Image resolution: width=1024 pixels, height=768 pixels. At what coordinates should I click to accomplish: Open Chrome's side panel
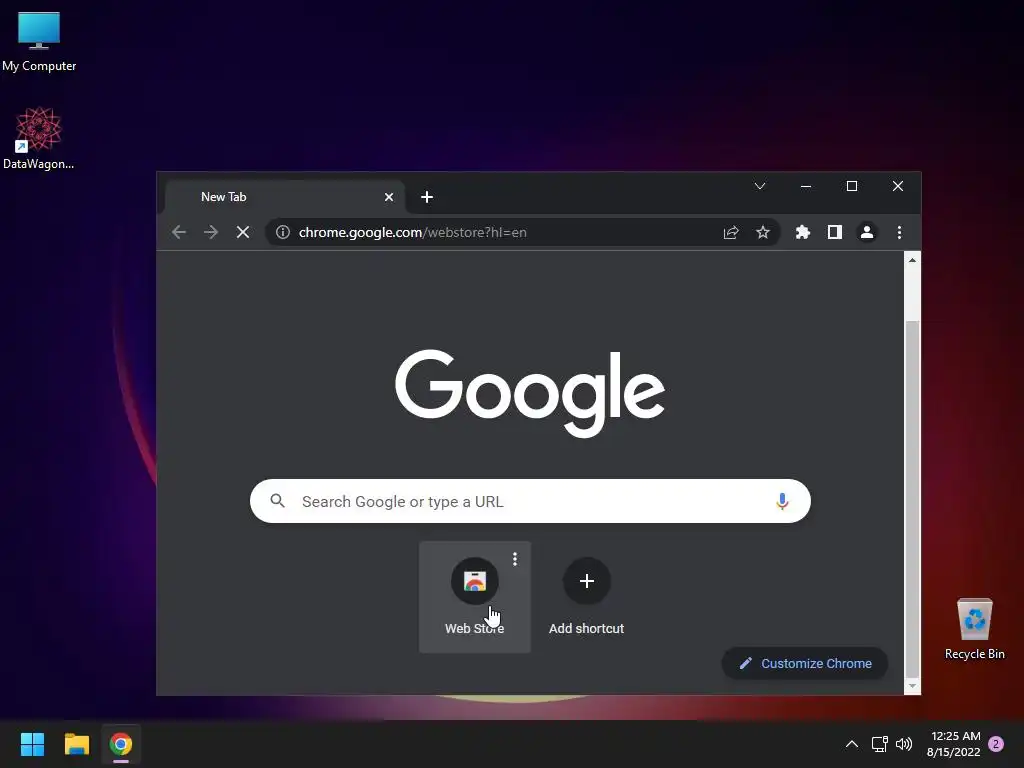click(835, 232)
